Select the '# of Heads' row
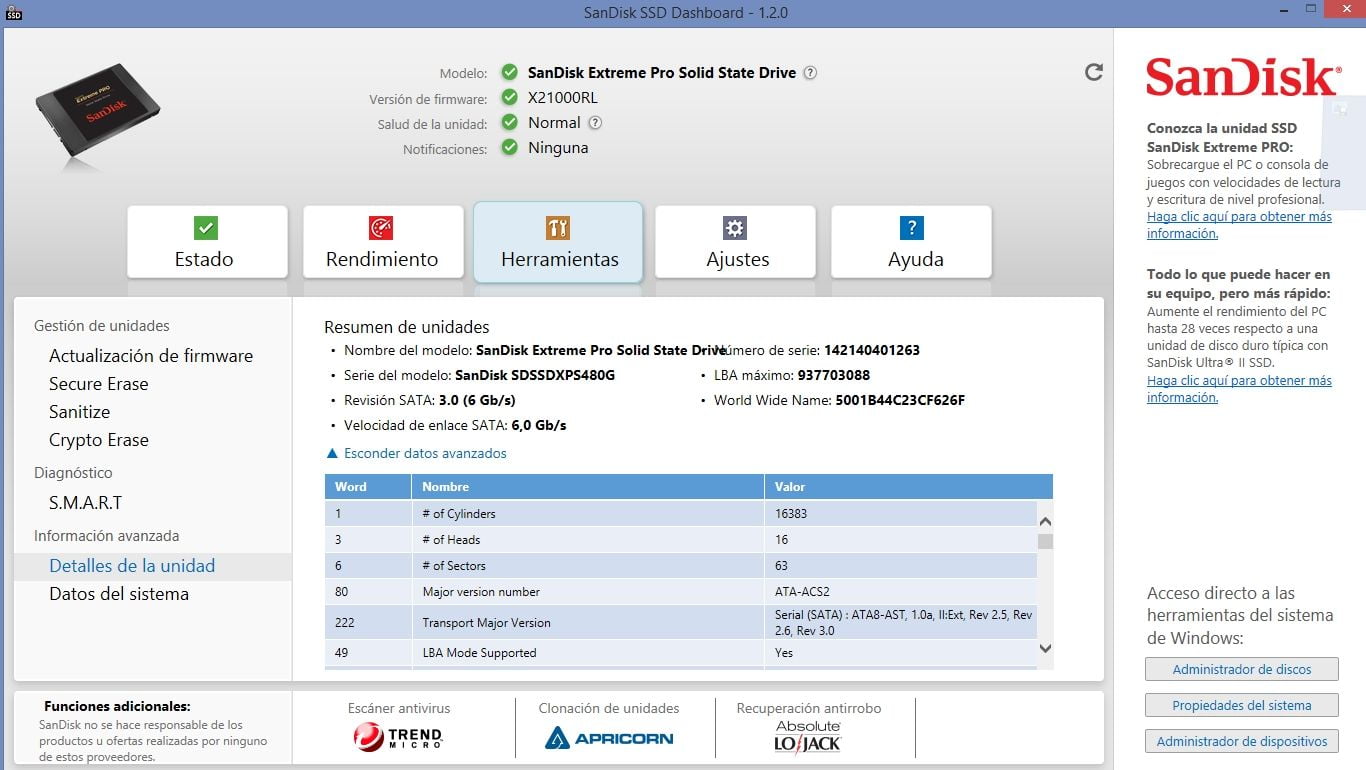This screenshot has width=1366, height=770. [x=680, y=539]
